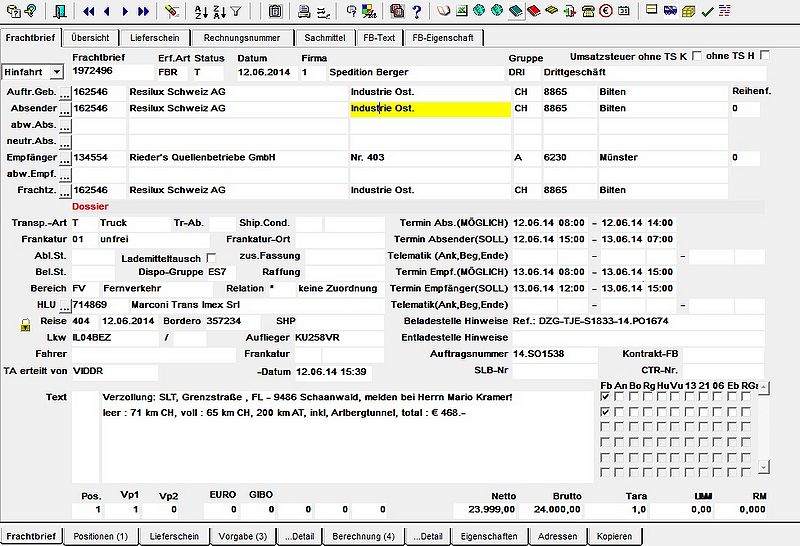Click the bus vehicle icon
Screen dimensions: 800x546
click(x=670, y=10)
